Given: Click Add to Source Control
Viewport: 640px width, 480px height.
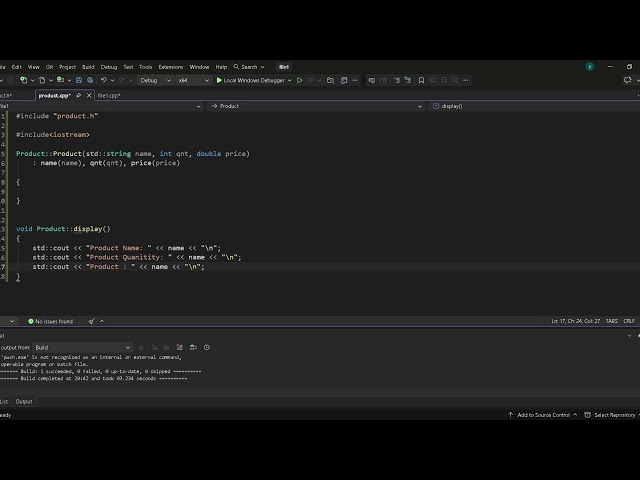Looking at the screenshot, I should (543, 415).
